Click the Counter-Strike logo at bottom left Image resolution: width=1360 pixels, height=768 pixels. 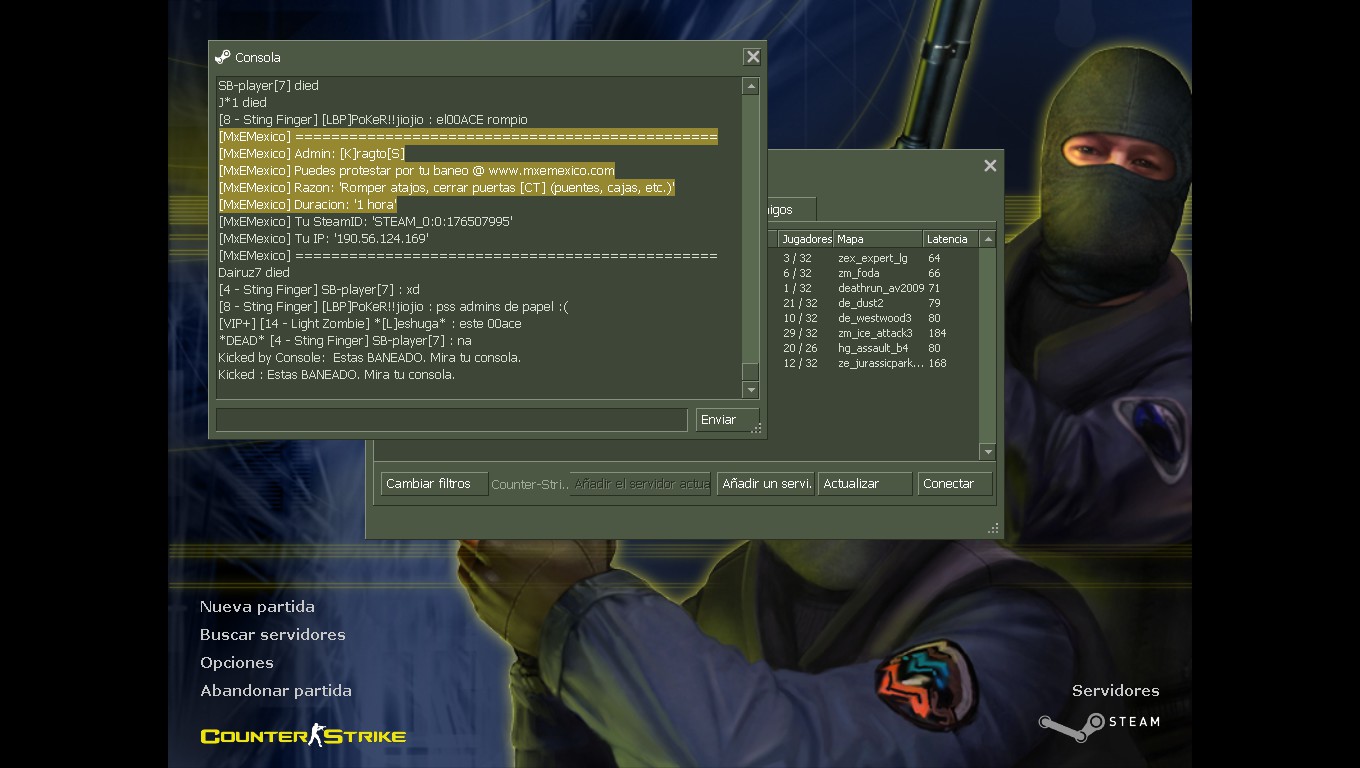click(x=303, y=736)
